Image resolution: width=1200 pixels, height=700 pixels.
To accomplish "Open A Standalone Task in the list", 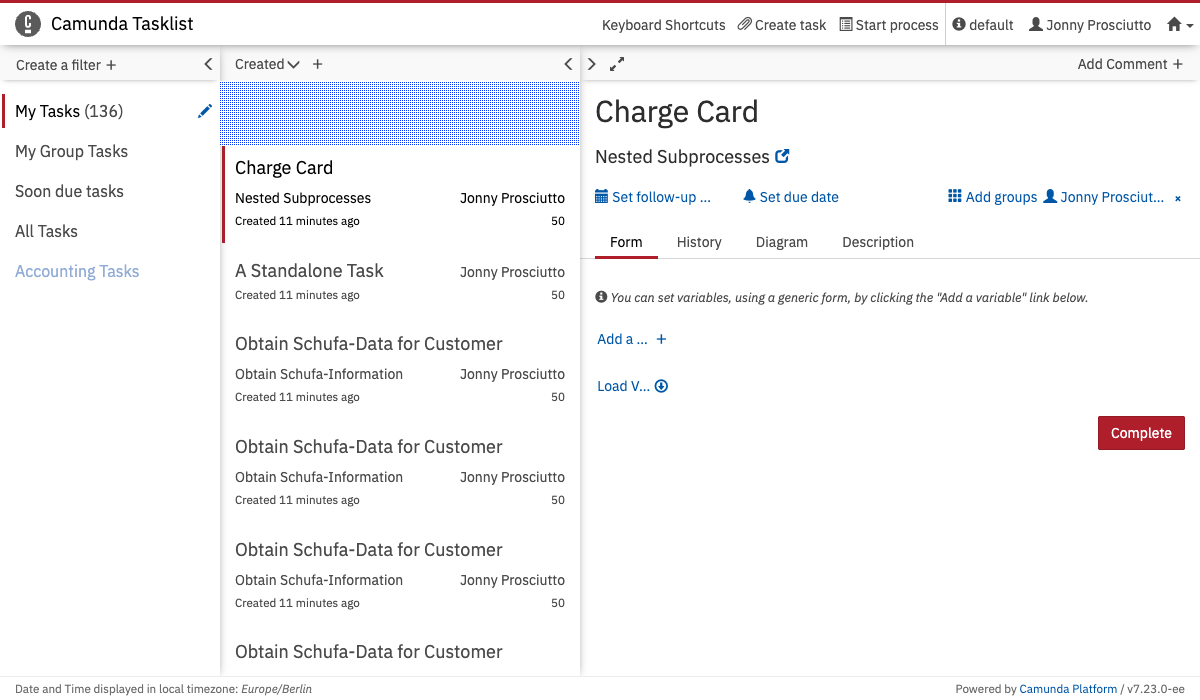I will click(x=309, y=271).
